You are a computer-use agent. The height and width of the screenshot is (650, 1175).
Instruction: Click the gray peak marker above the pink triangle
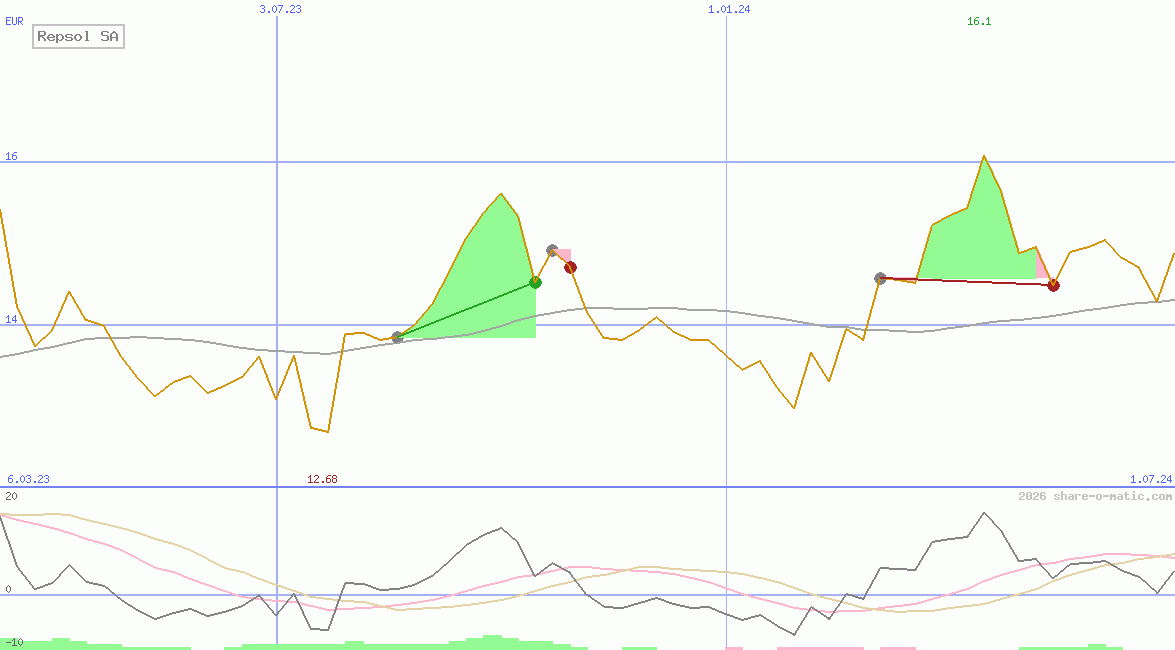tap(552, 250)
